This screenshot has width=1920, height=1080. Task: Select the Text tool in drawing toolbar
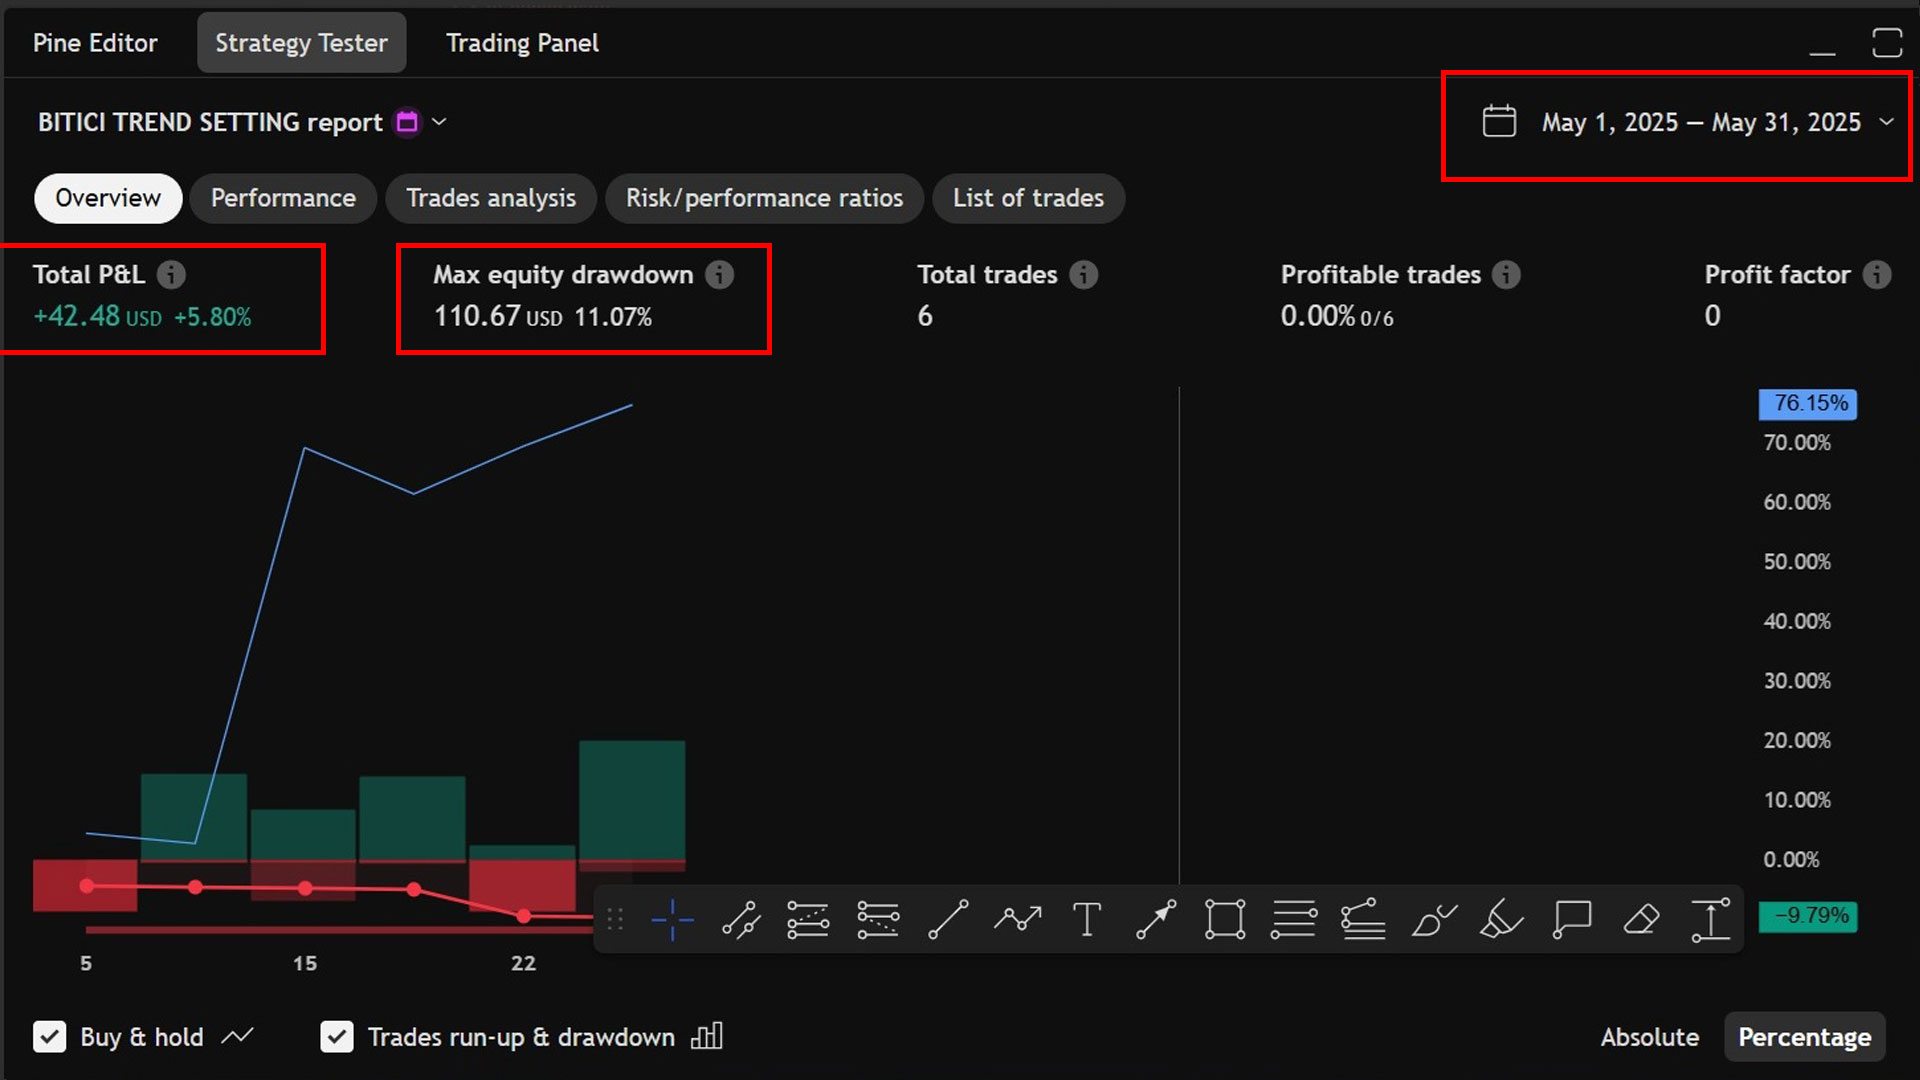pyautogui.click(x=1087, y=920)
